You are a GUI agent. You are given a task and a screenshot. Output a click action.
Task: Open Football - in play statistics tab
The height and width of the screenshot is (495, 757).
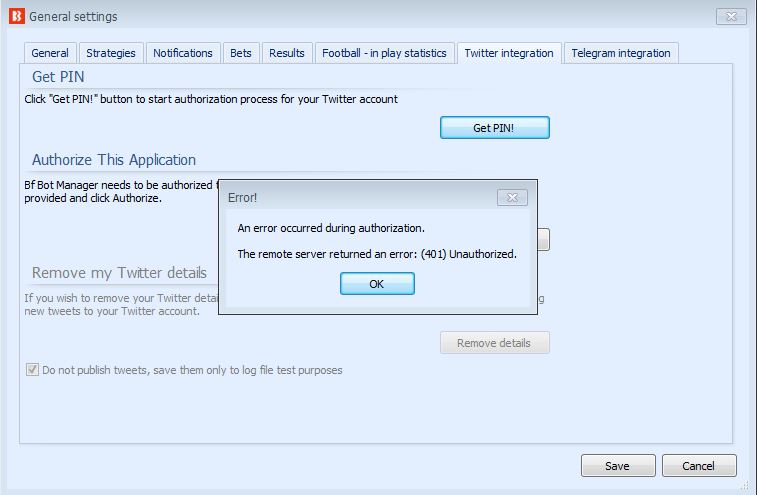coord(384,53)
